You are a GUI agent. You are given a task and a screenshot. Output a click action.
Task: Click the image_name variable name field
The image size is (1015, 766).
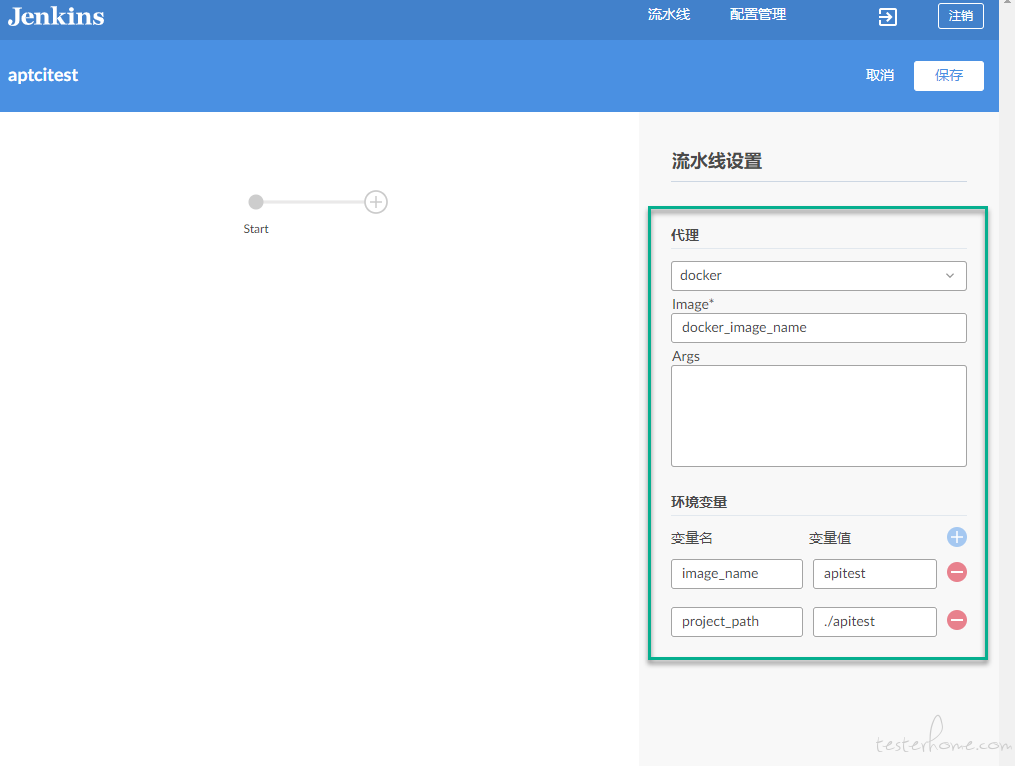[x=737, y=574]
